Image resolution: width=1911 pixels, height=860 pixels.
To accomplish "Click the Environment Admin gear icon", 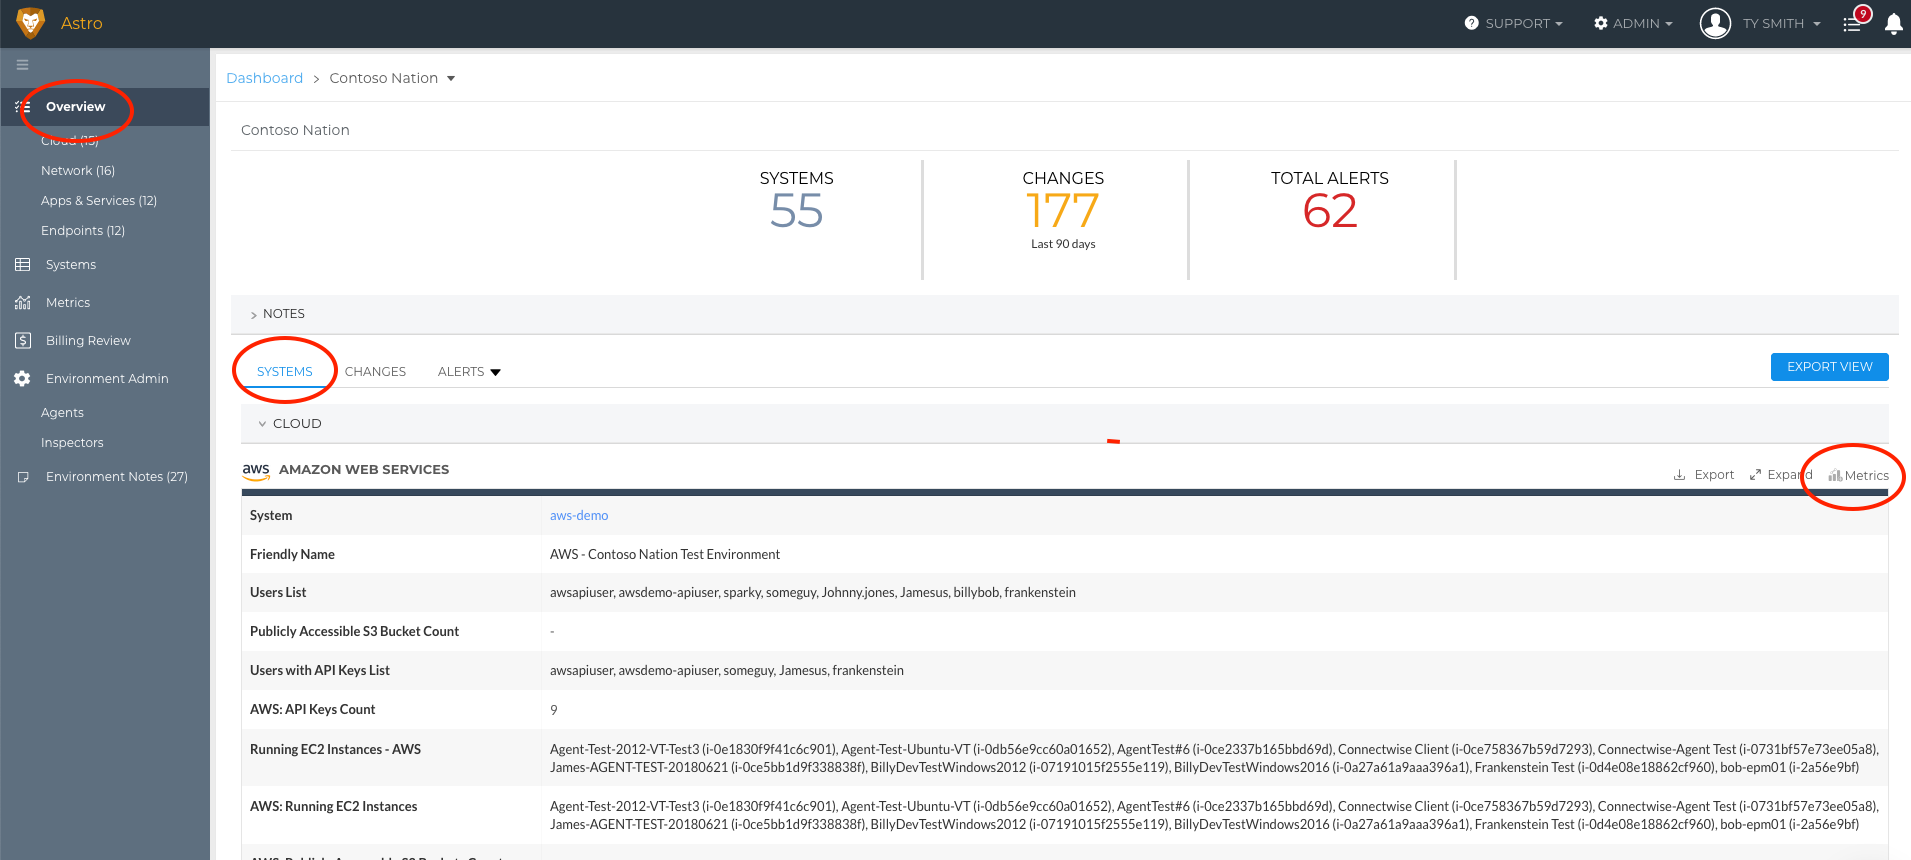I will [x=22, y=379].
